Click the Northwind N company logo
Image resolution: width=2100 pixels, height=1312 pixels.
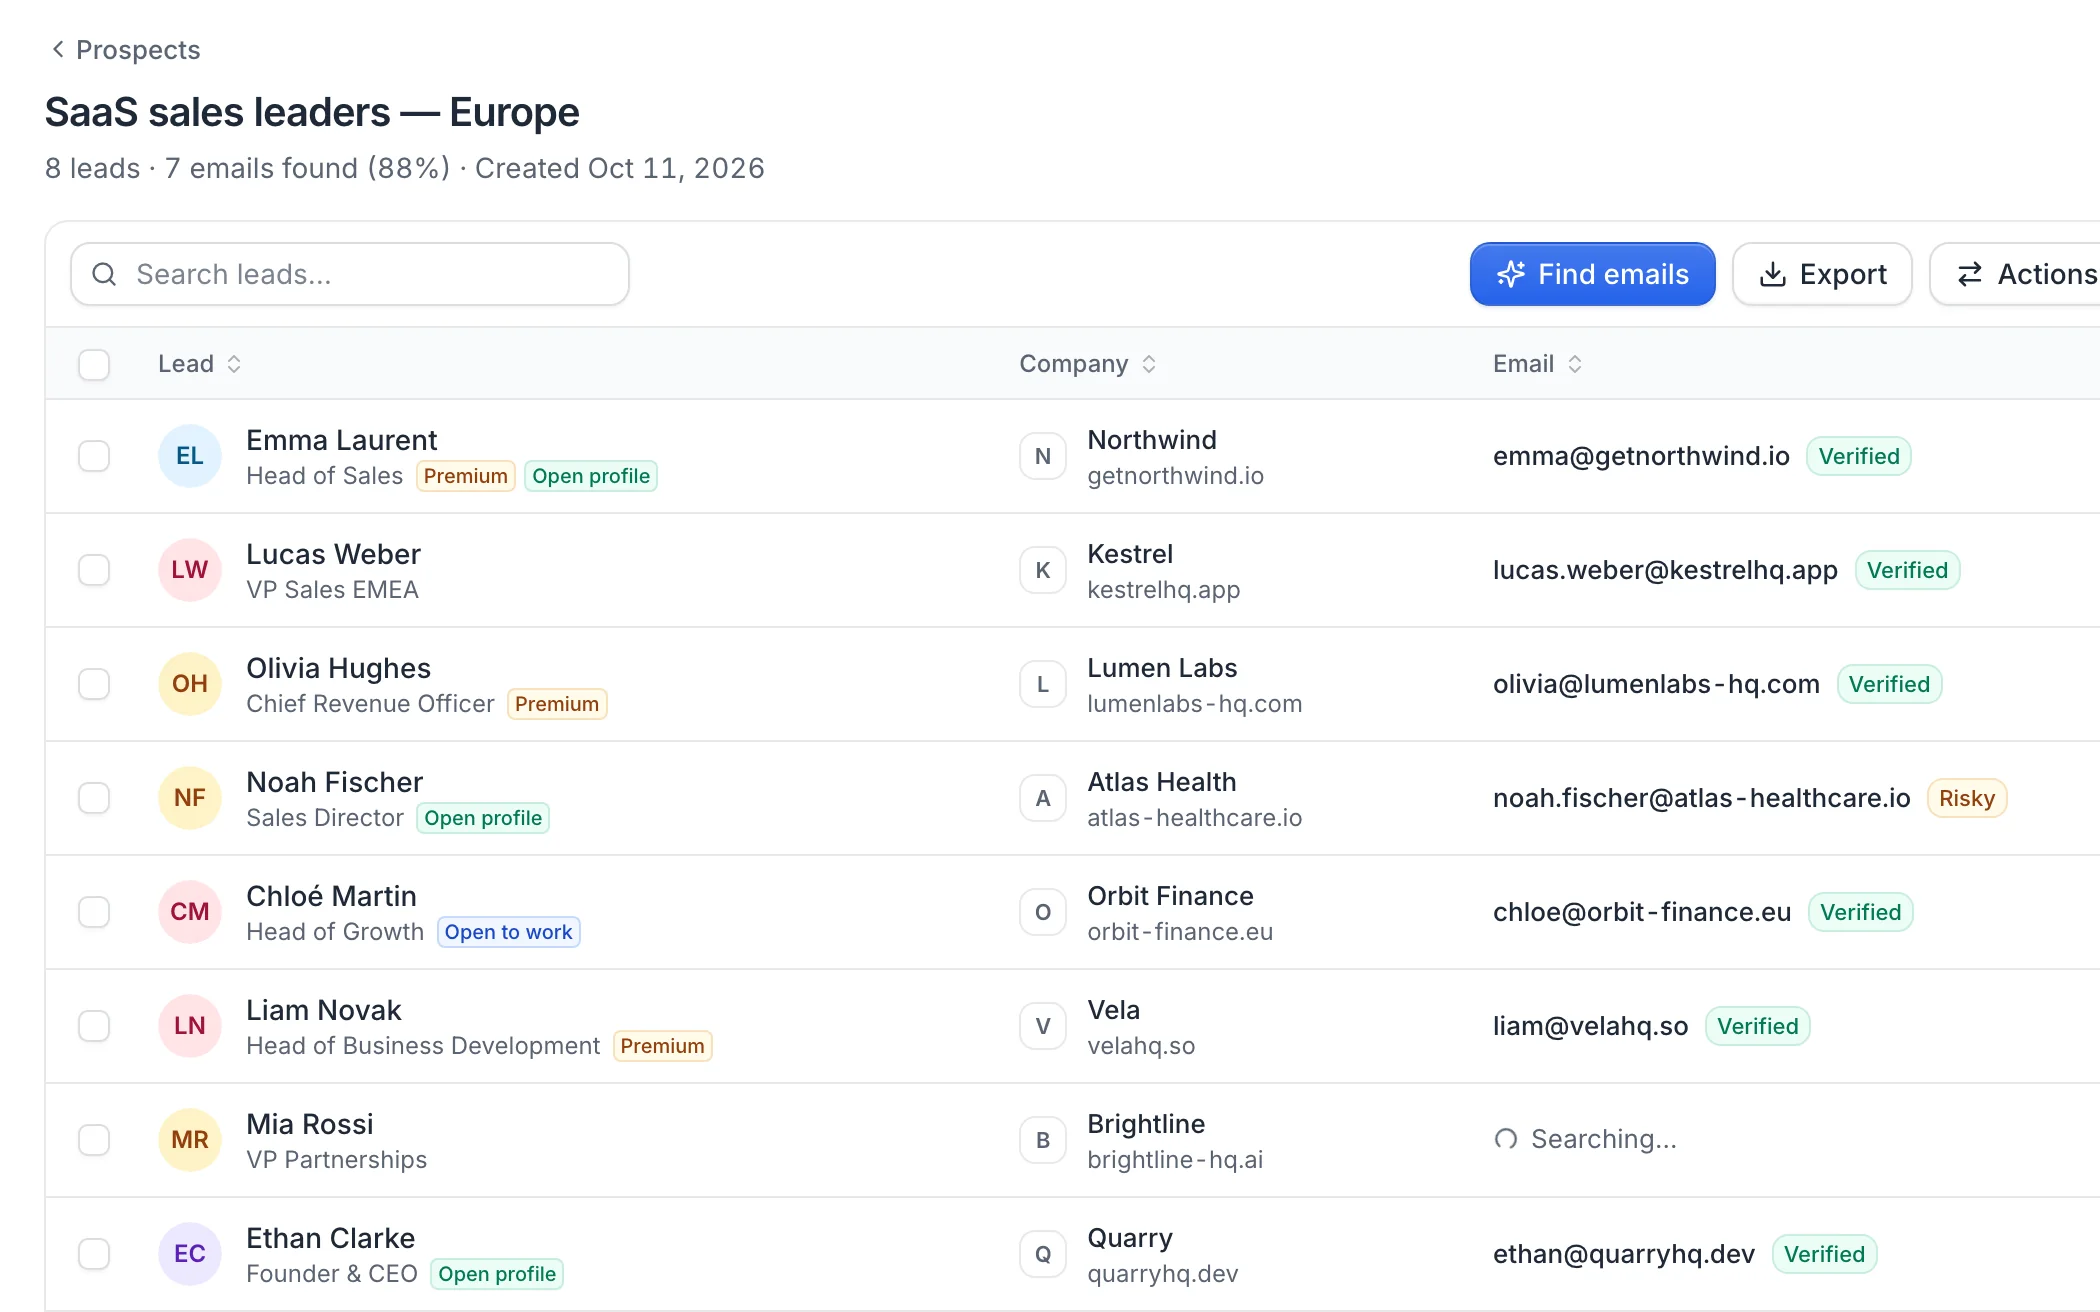[x=1043, y=456]
